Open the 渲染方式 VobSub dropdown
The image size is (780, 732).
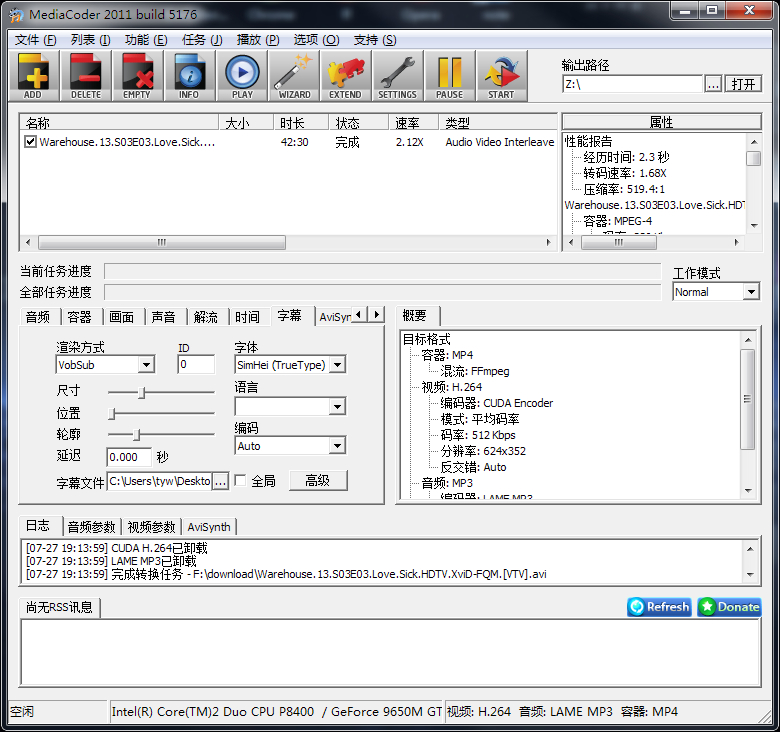146,365
